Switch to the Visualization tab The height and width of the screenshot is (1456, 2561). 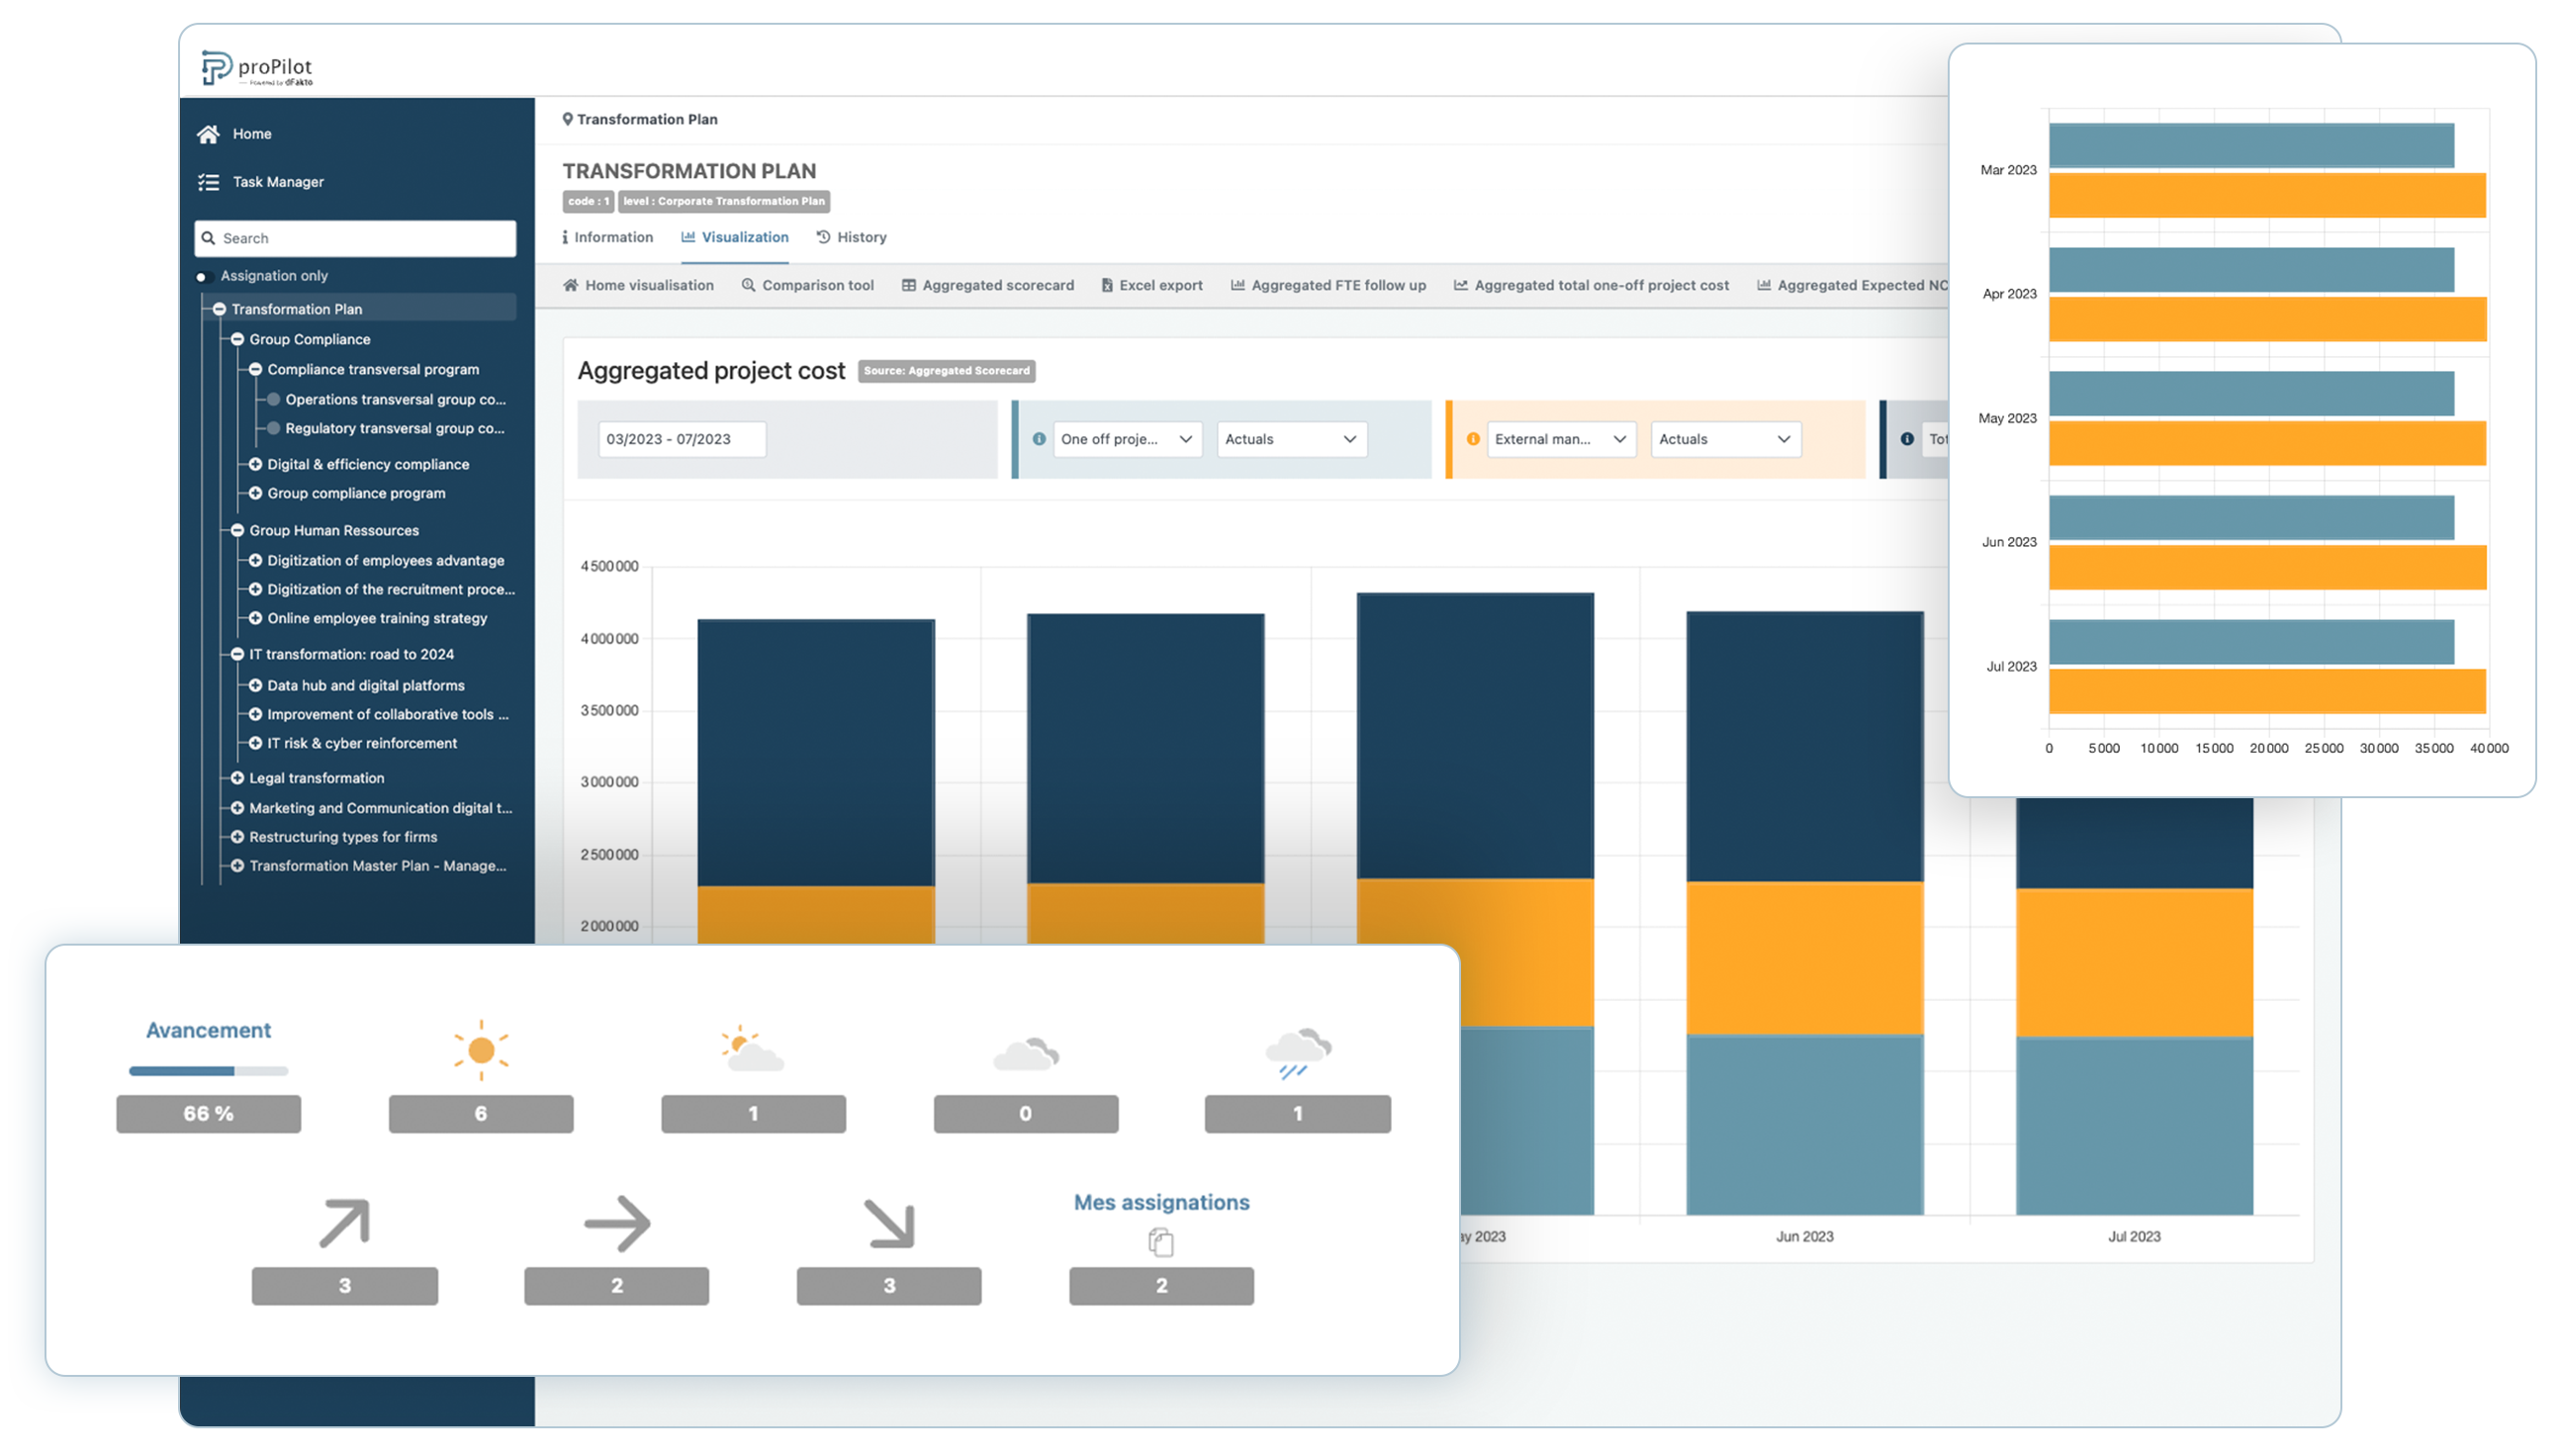tap(735, 237)
